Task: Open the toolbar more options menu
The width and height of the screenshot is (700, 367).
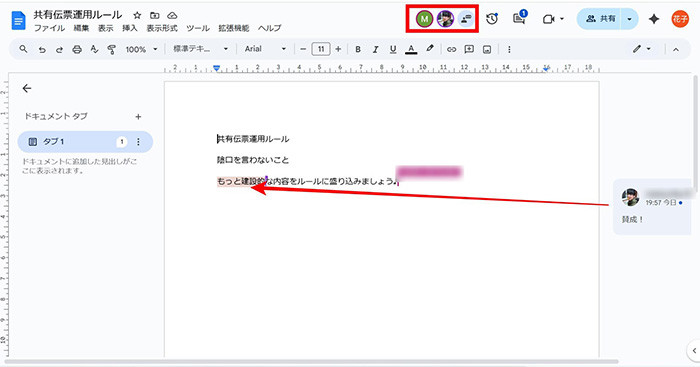Action: click(x=509, y=50)
